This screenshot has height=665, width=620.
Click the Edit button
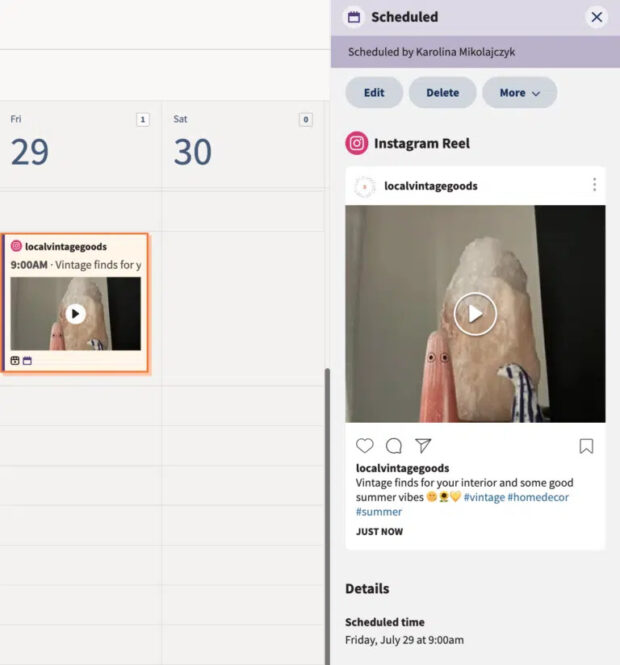point(374,92)
